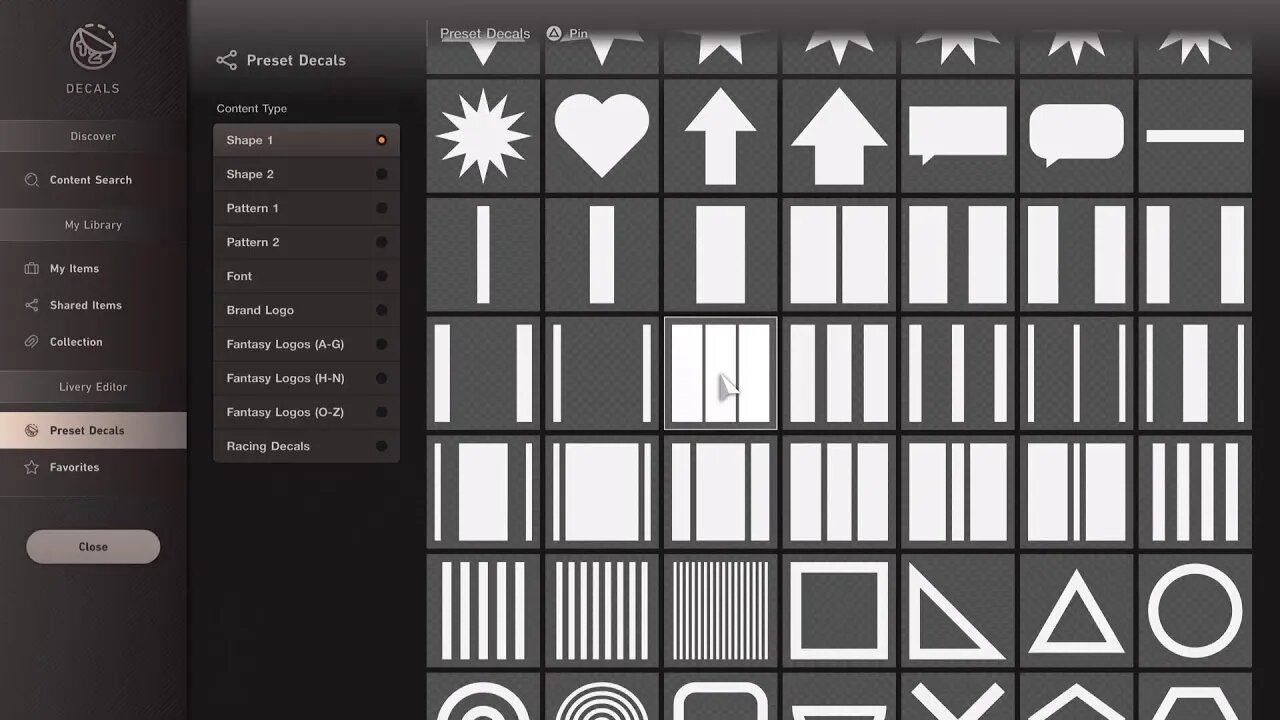Click the Content Search magnifier icon
Image resolution: width=1280 pixels, height=720 pixels.
[x=31, y=180]
